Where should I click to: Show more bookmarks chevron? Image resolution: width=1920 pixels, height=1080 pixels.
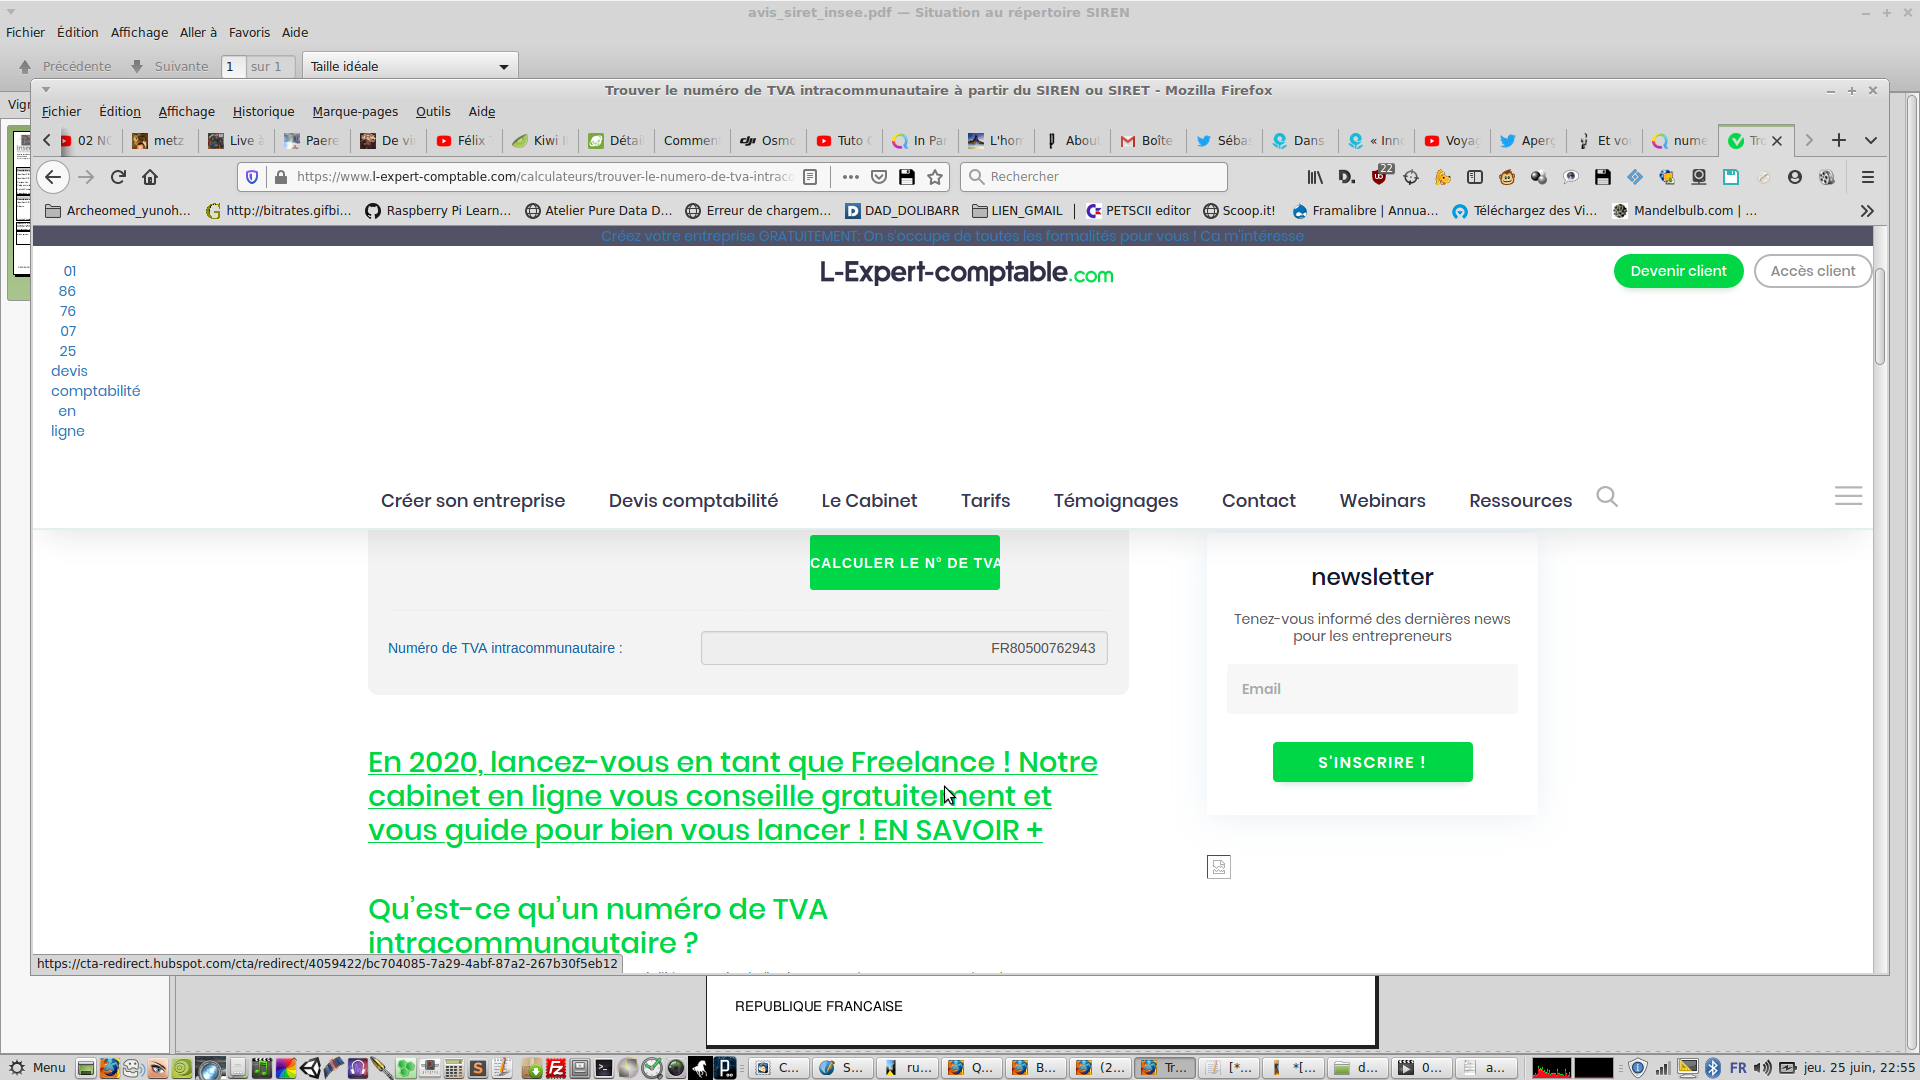tap(1866, 211)
